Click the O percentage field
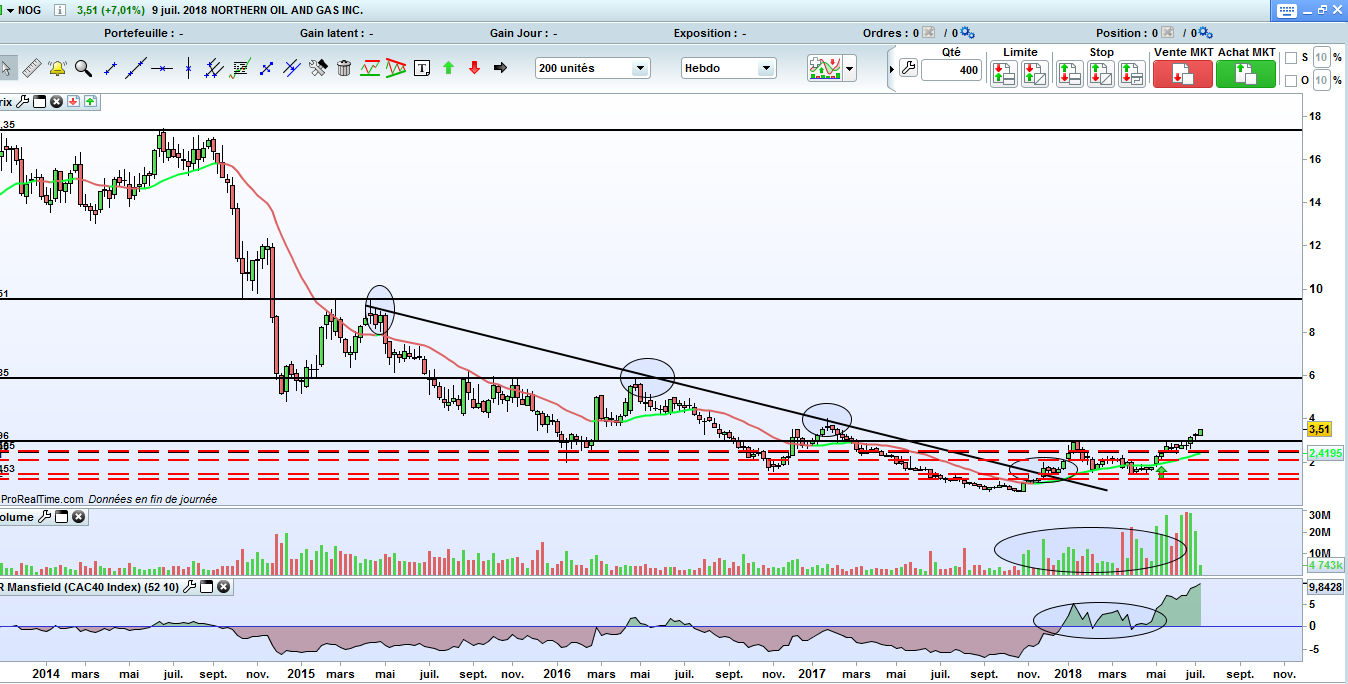 pyautogui.click(x=1321, y=80)
